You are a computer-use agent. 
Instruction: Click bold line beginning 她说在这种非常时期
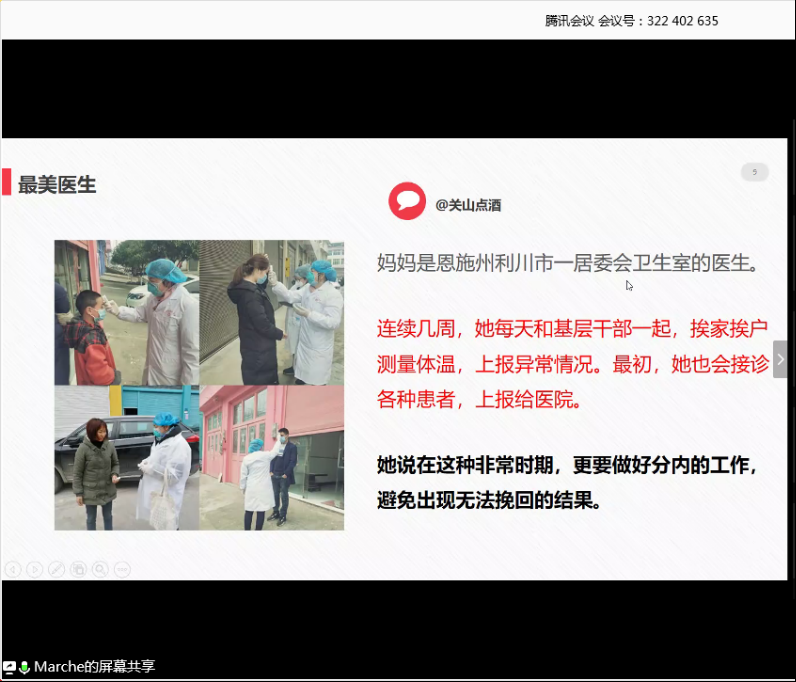pyautogui.click(x=568, y=465)
